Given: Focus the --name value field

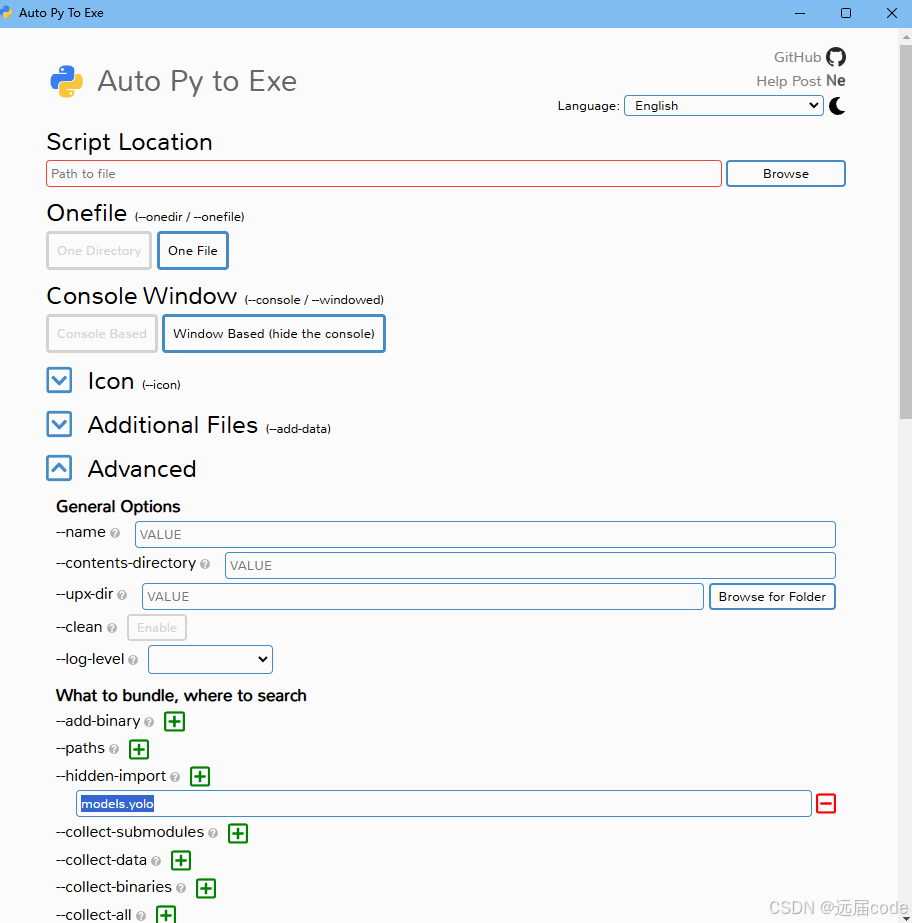Looking at the screenshot, I should pos(485,534).
